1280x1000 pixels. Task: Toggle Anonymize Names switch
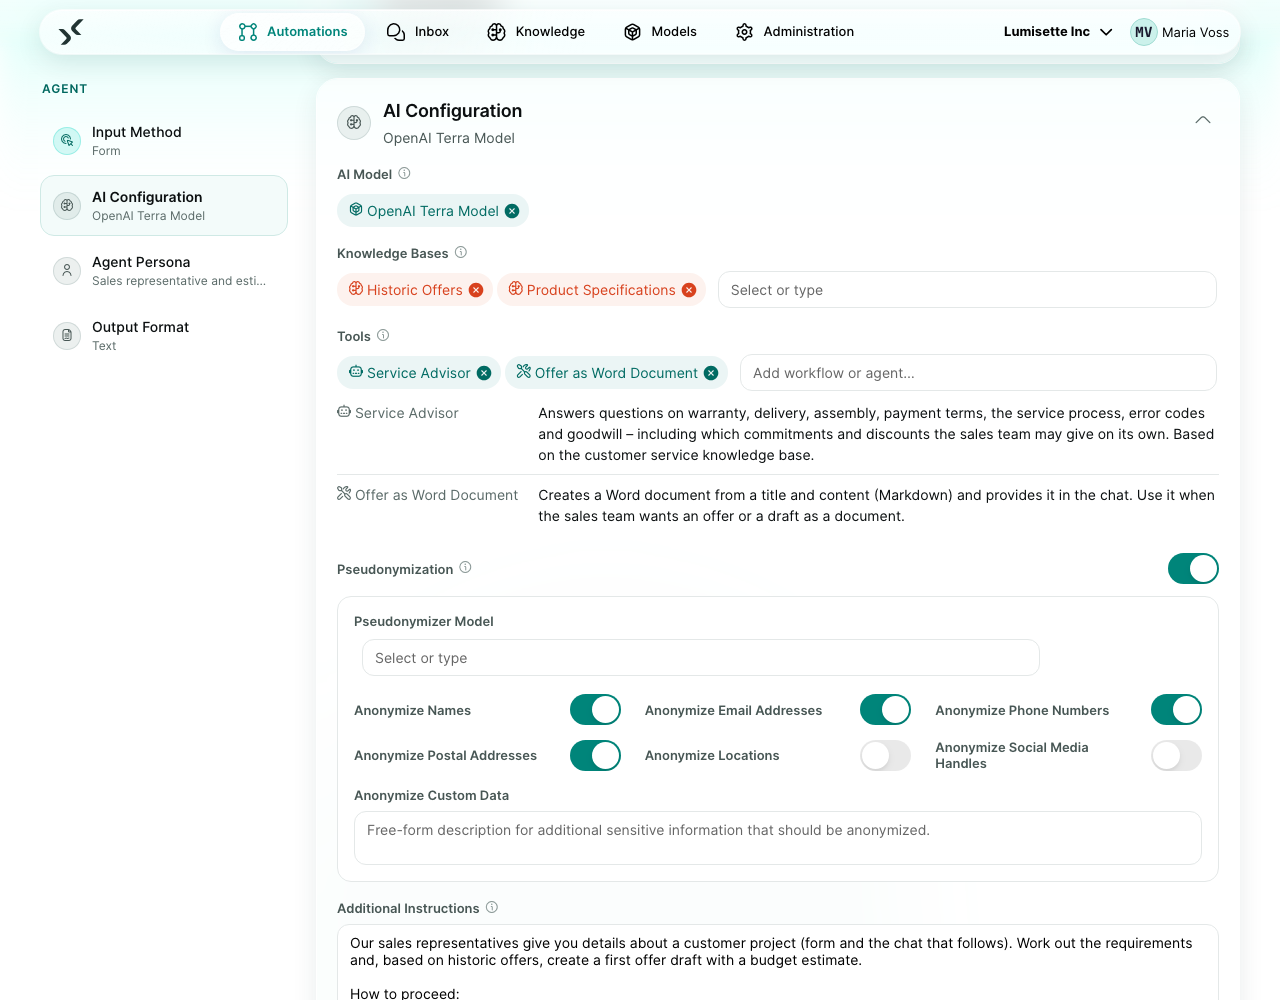pyautogui.click(x=595, y=710)
